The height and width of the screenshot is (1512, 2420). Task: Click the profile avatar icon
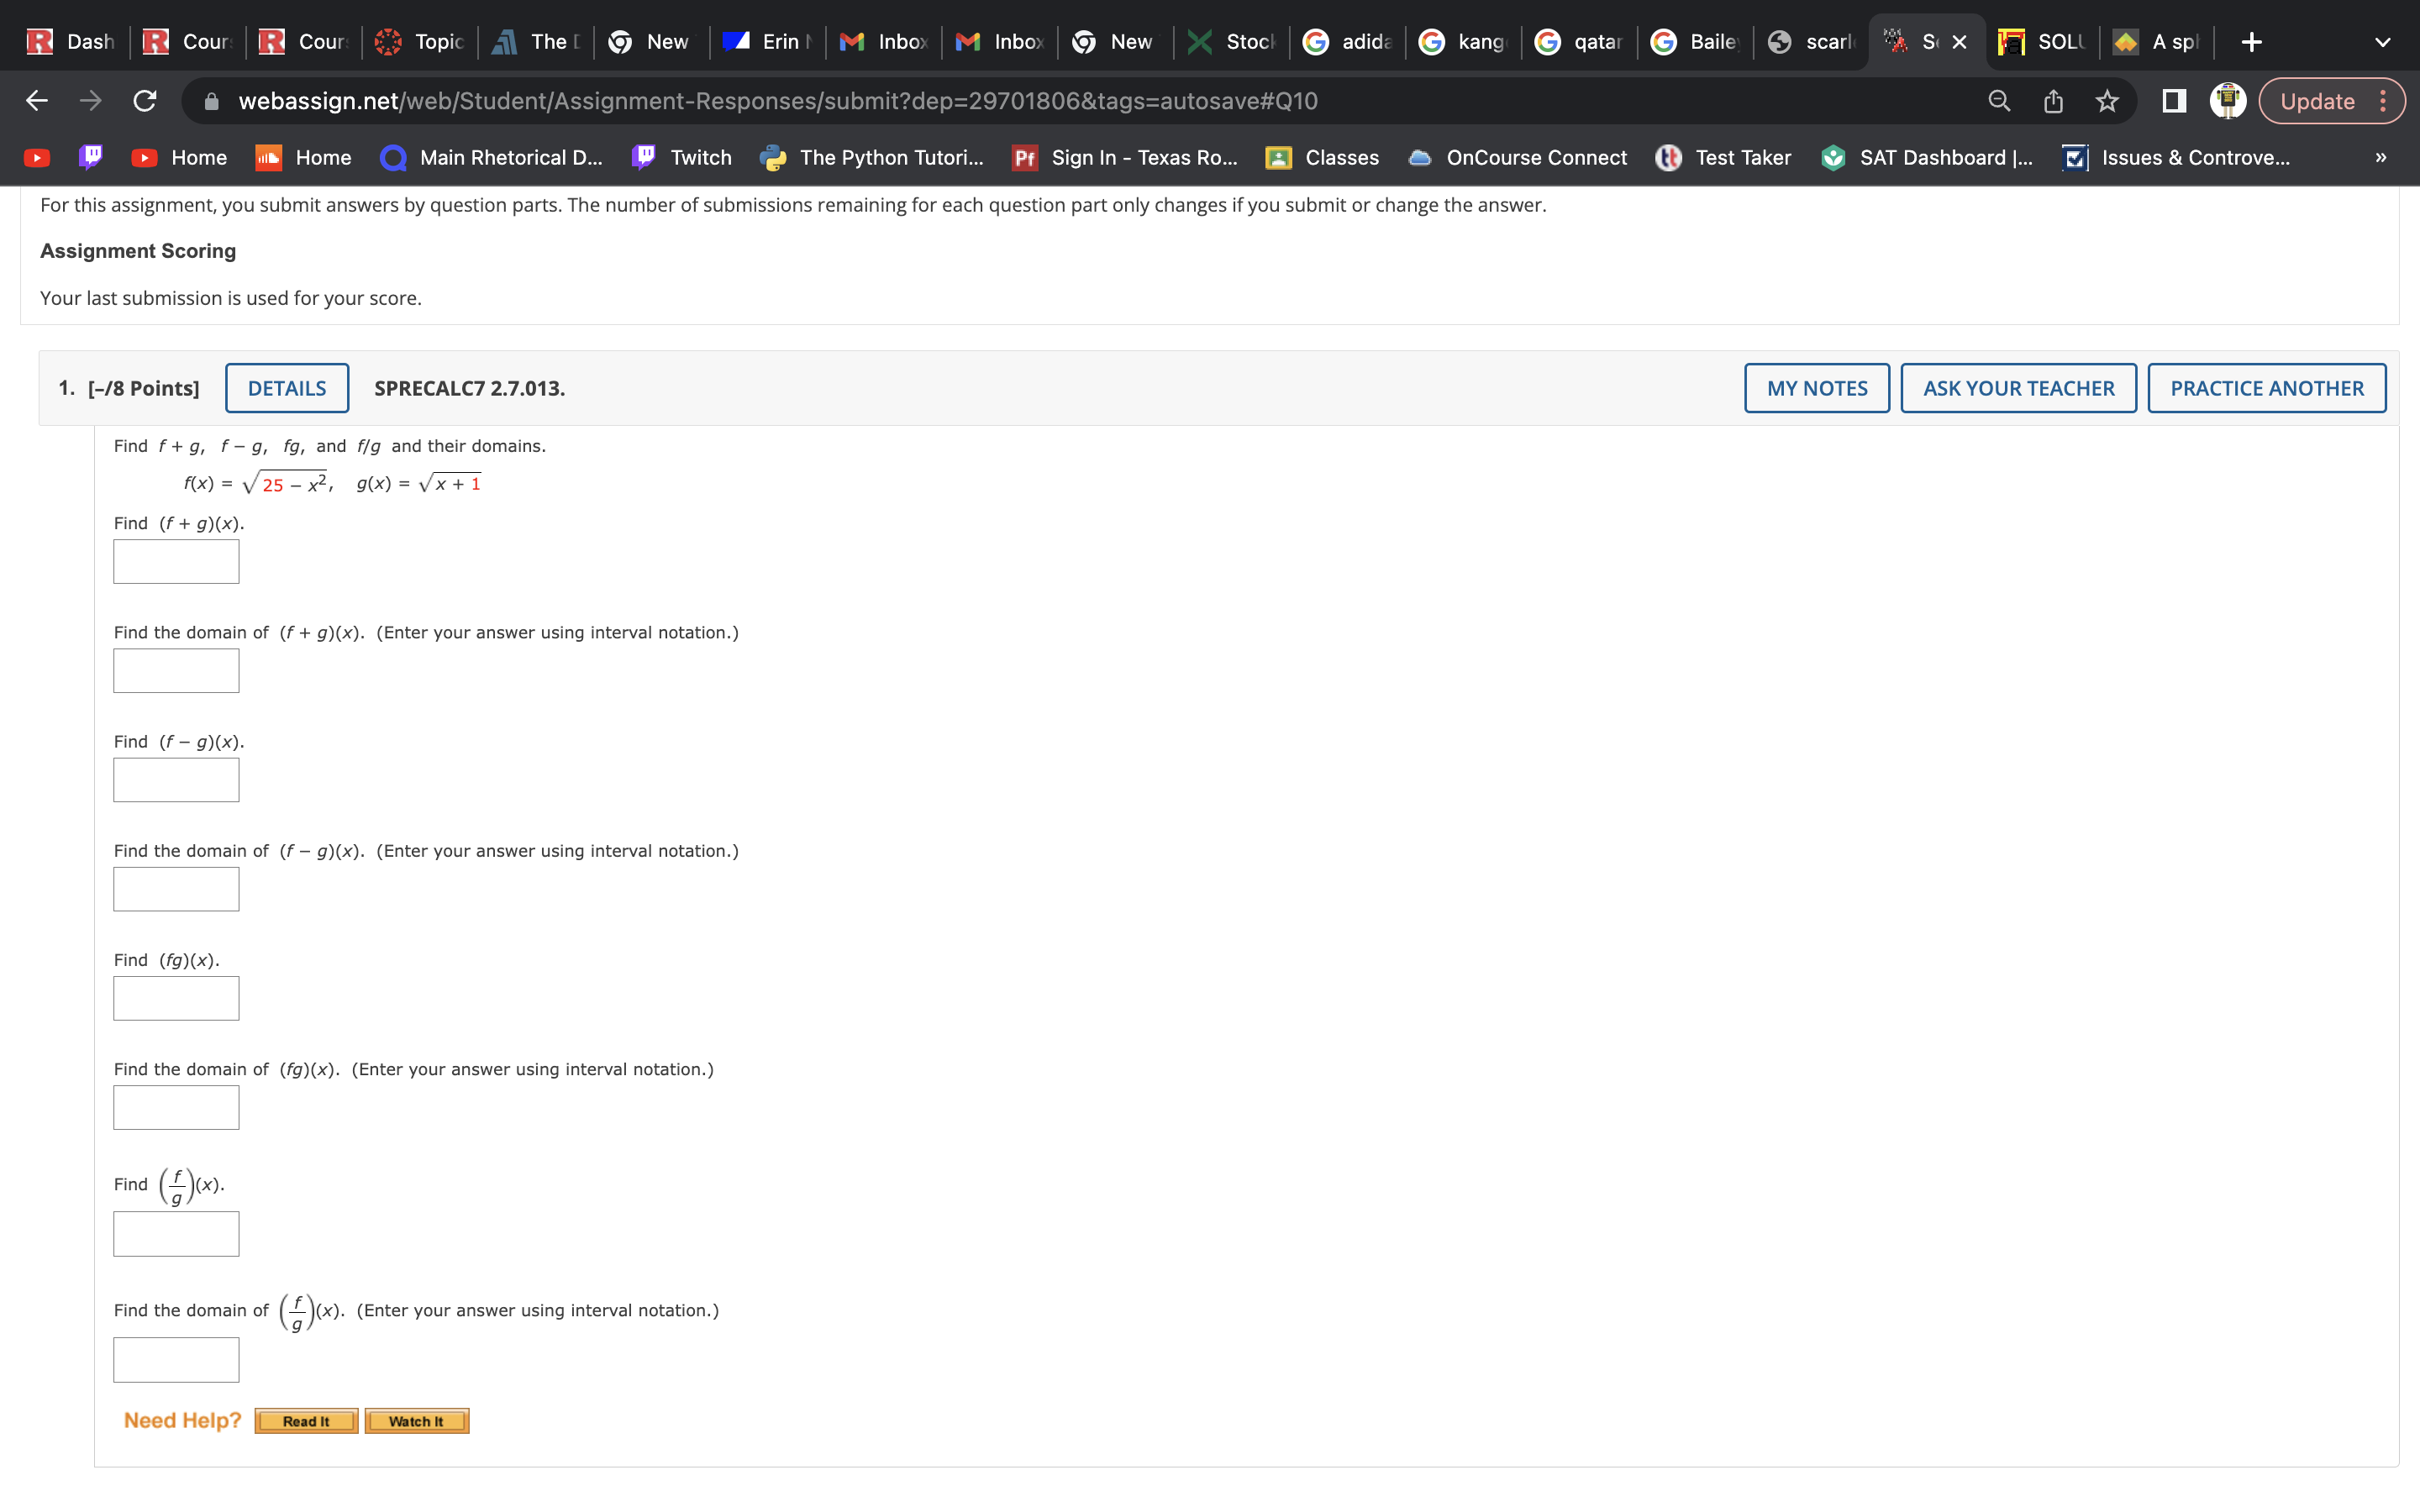click(2227, 101)
